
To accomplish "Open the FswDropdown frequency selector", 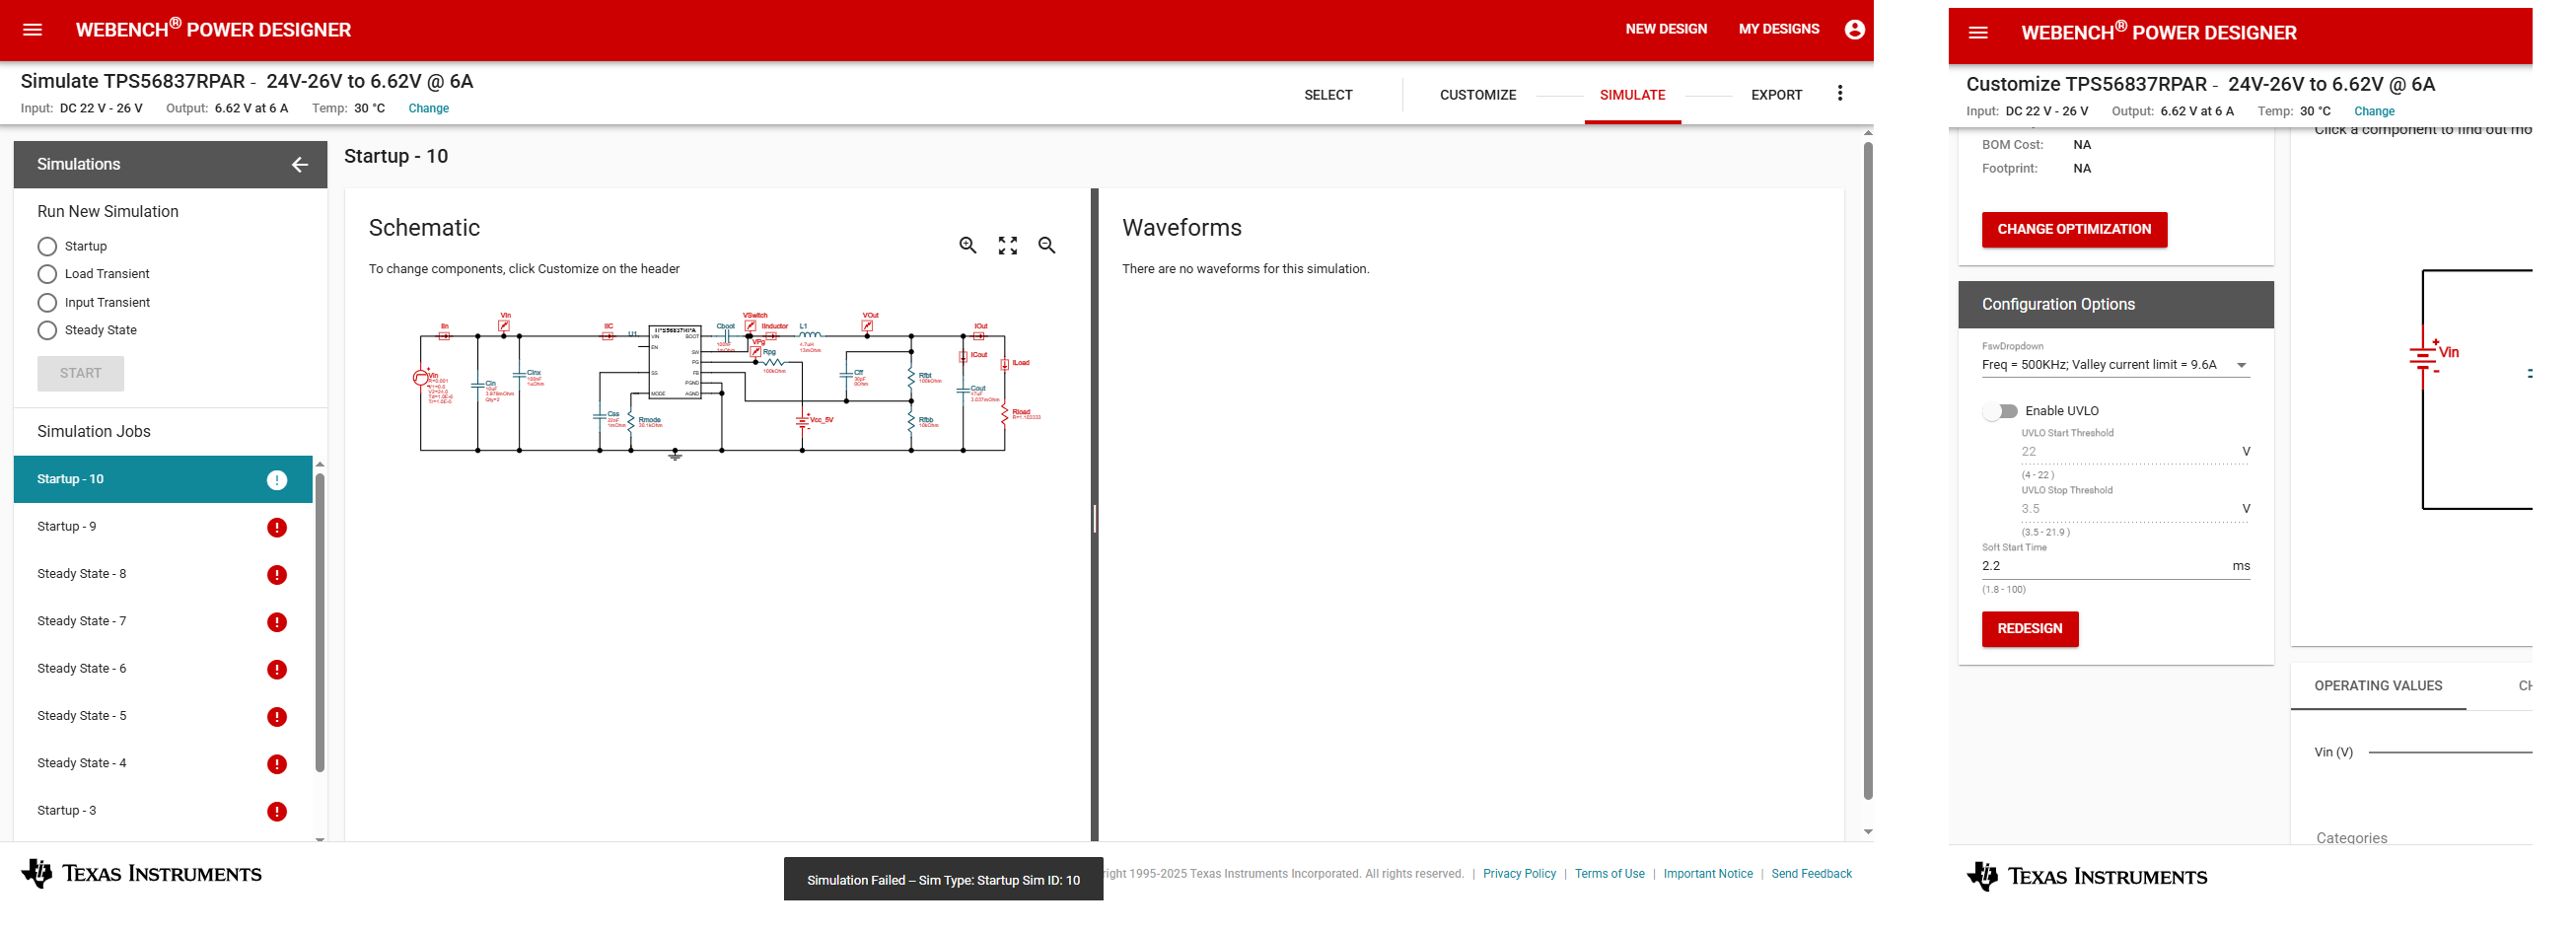I will coord(2115,365).
